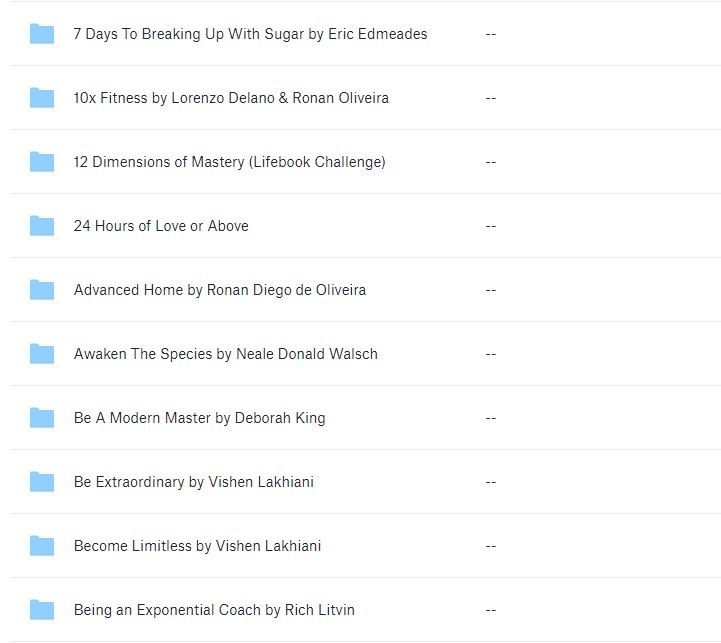
Task: Click folder icon for 12 Dimensions of Mastery
Action: 42,162
